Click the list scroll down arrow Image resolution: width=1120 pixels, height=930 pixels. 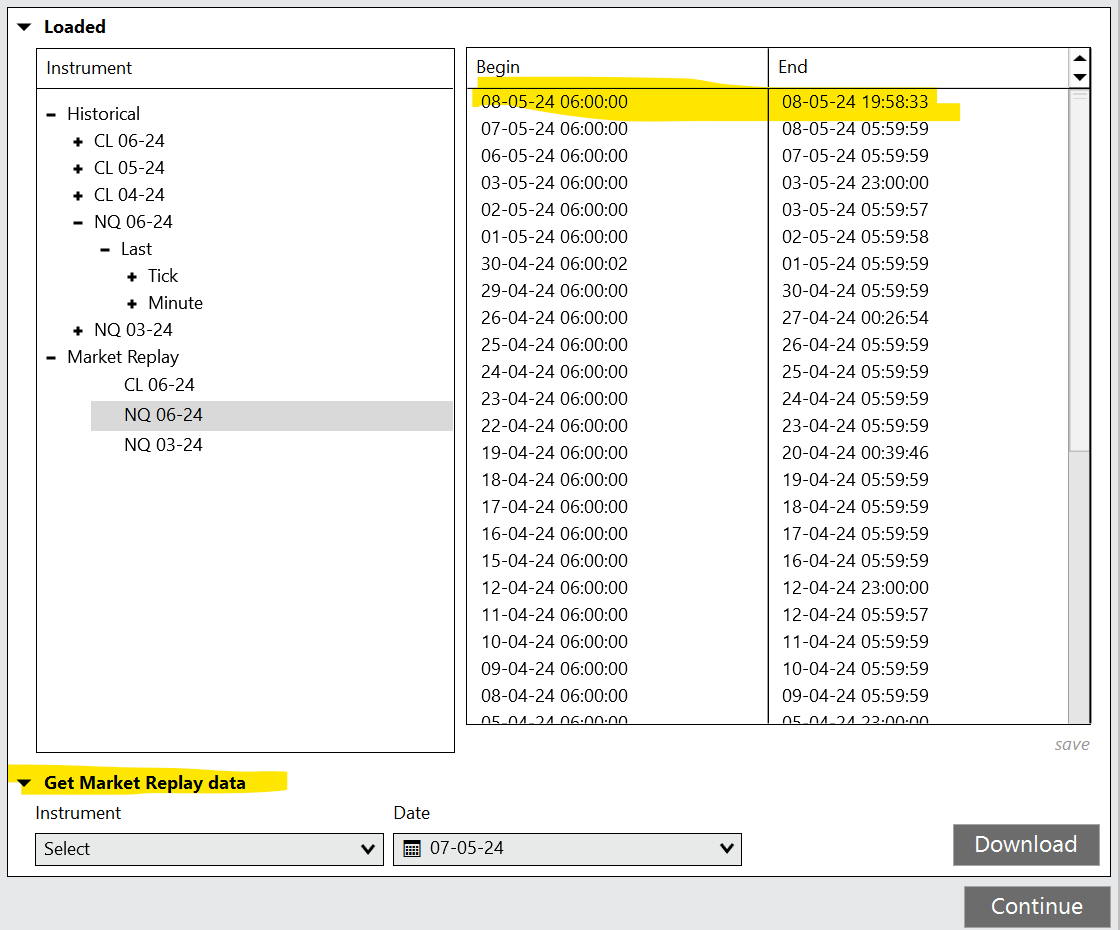pos(1079,77)
